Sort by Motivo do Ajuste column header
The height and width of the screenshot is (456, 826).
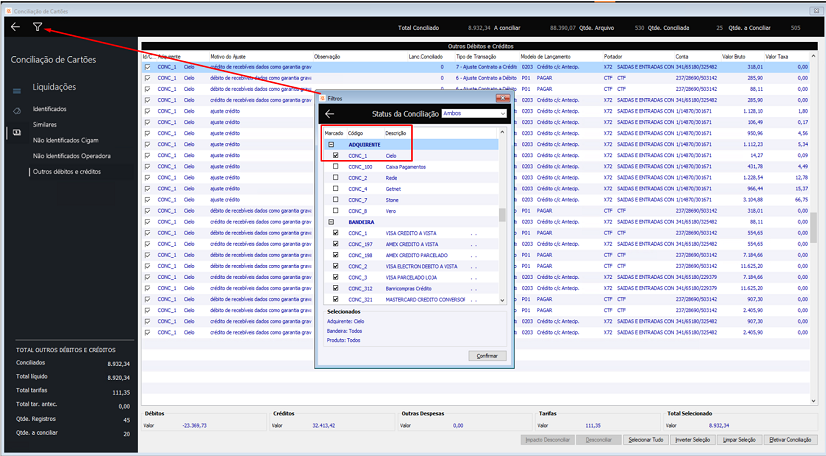228,56
